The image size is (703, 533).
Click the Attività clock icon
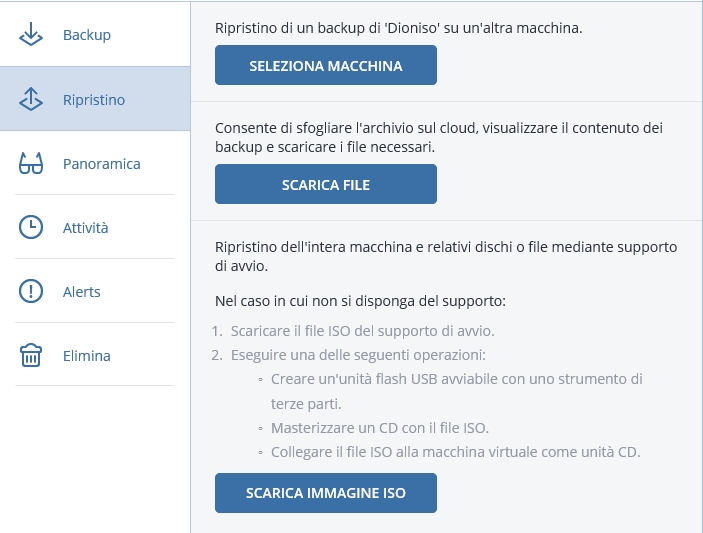31,227
